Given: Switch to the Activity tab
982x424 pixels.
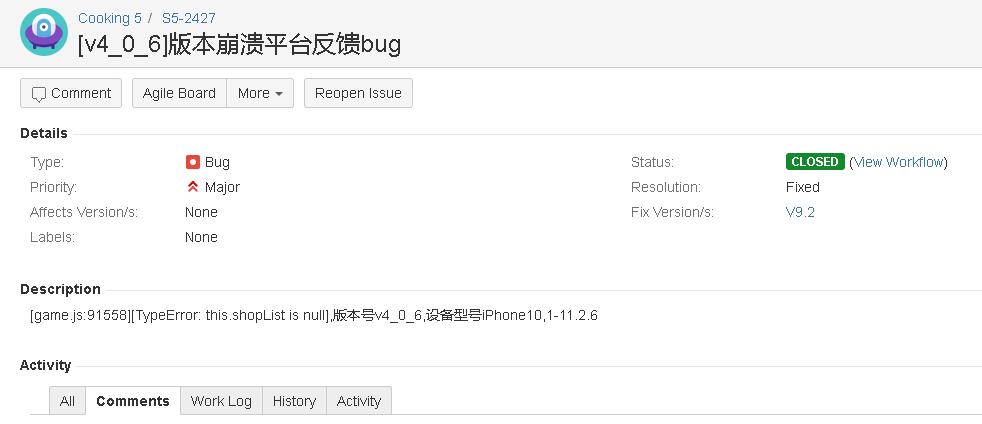Looking at the screenshot, I should (359, 401).
